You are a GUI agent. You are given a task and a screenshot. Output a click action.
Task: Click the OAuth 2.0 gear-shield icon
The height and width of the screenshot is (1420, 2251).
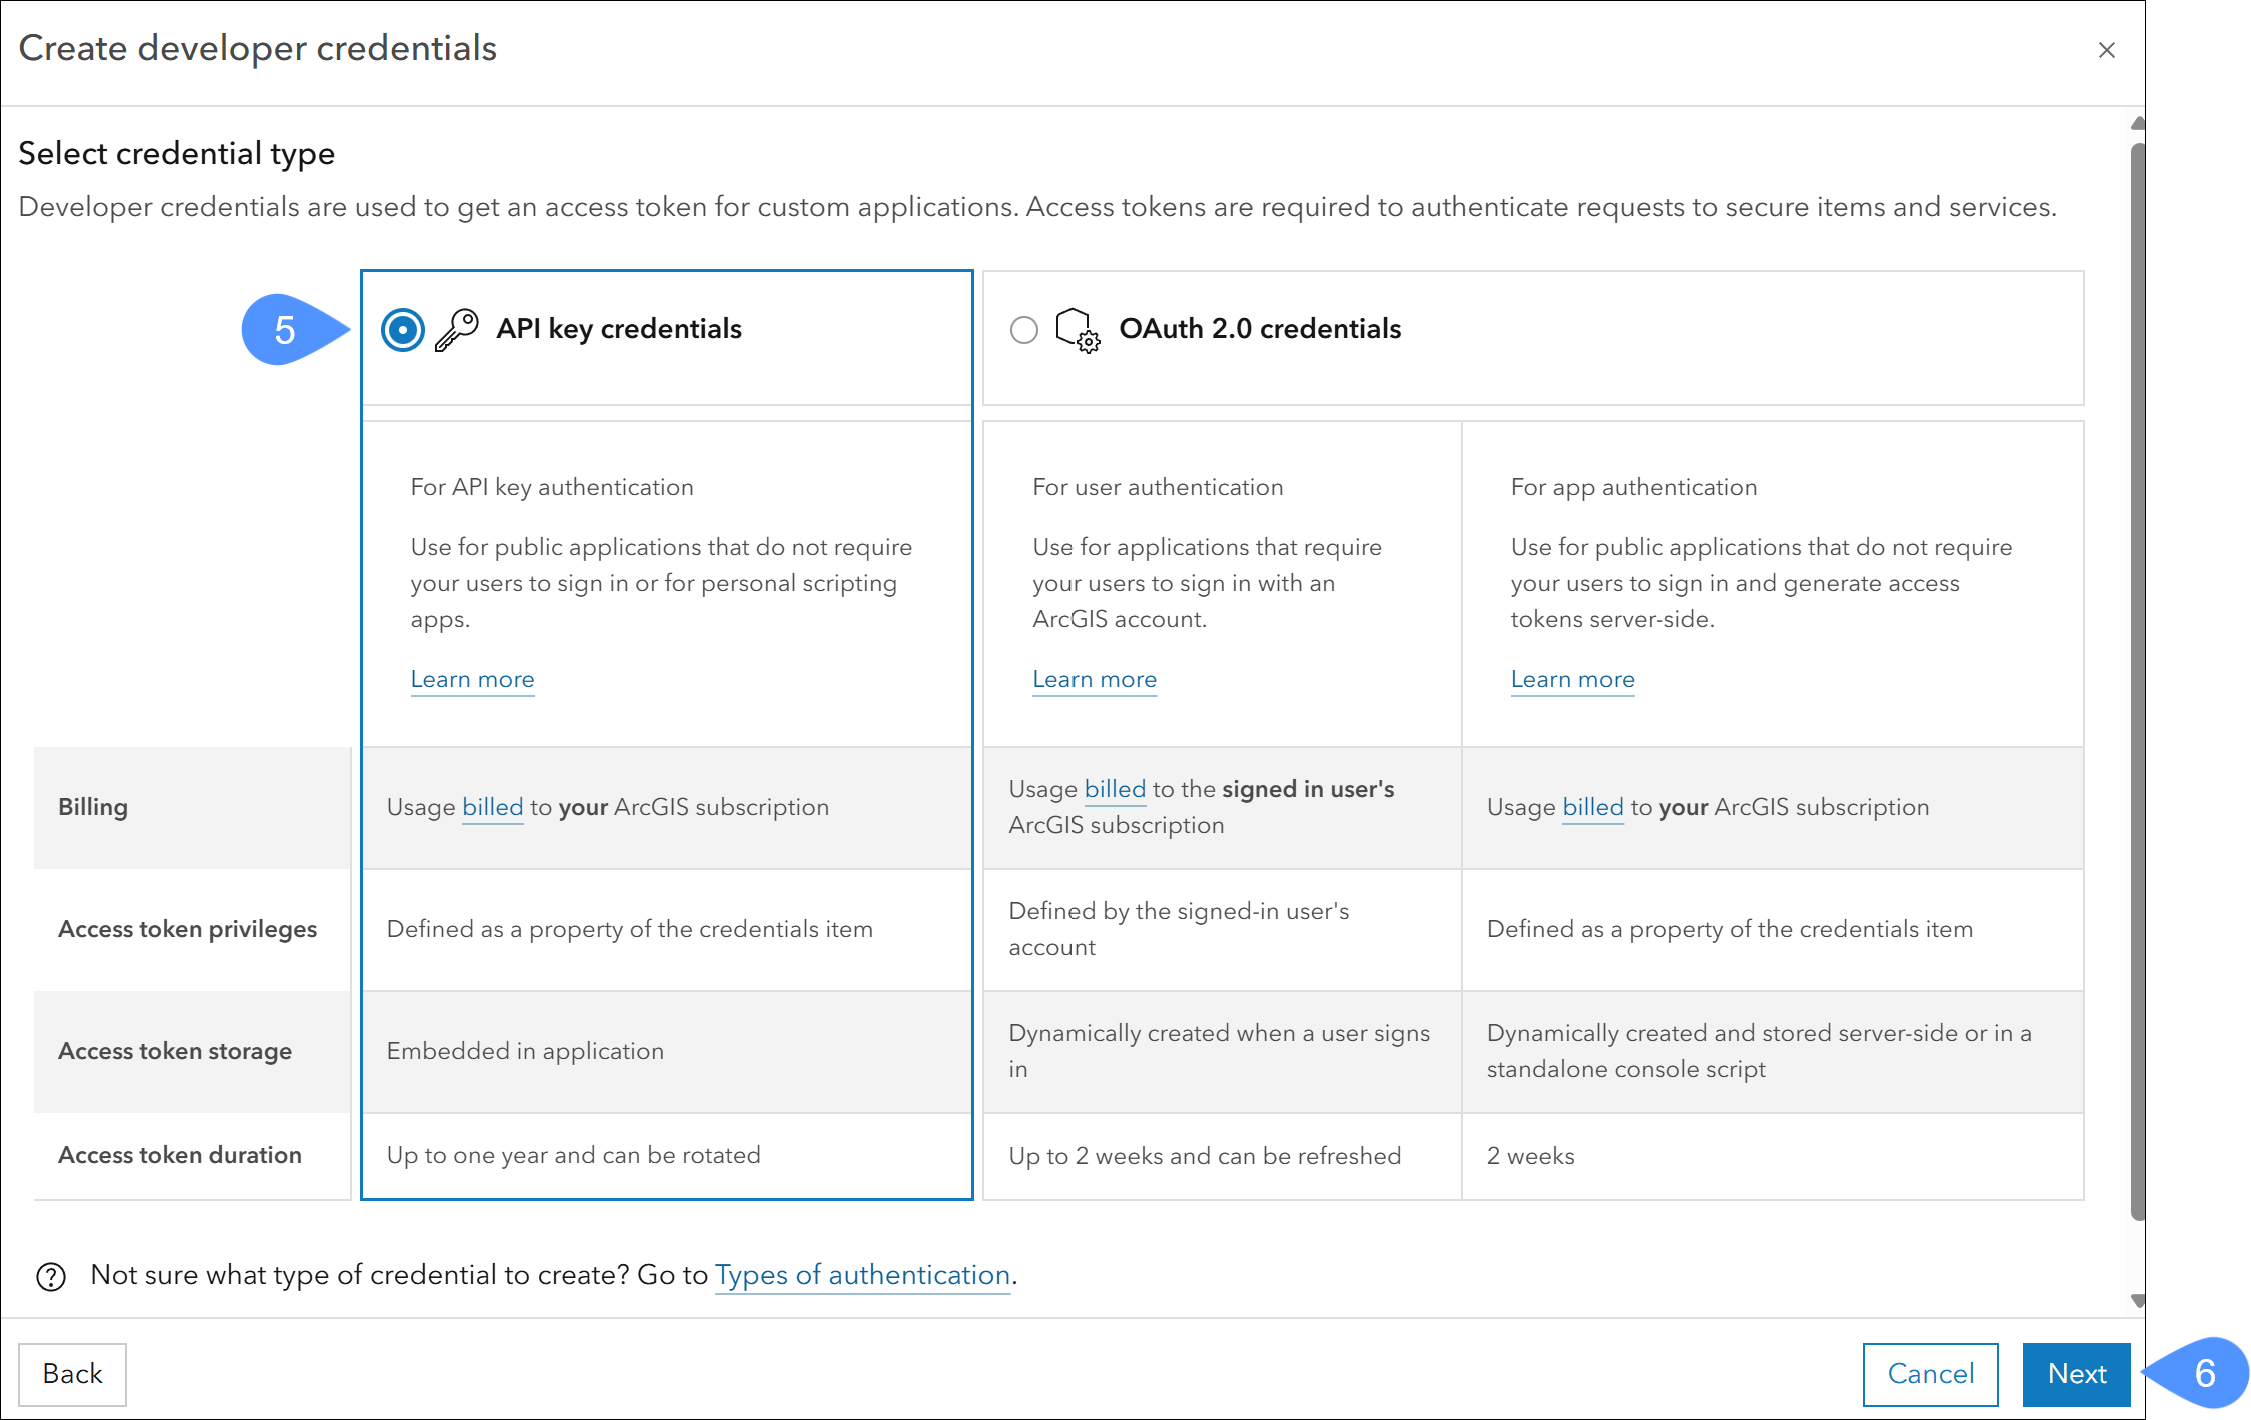point(1077,329)
